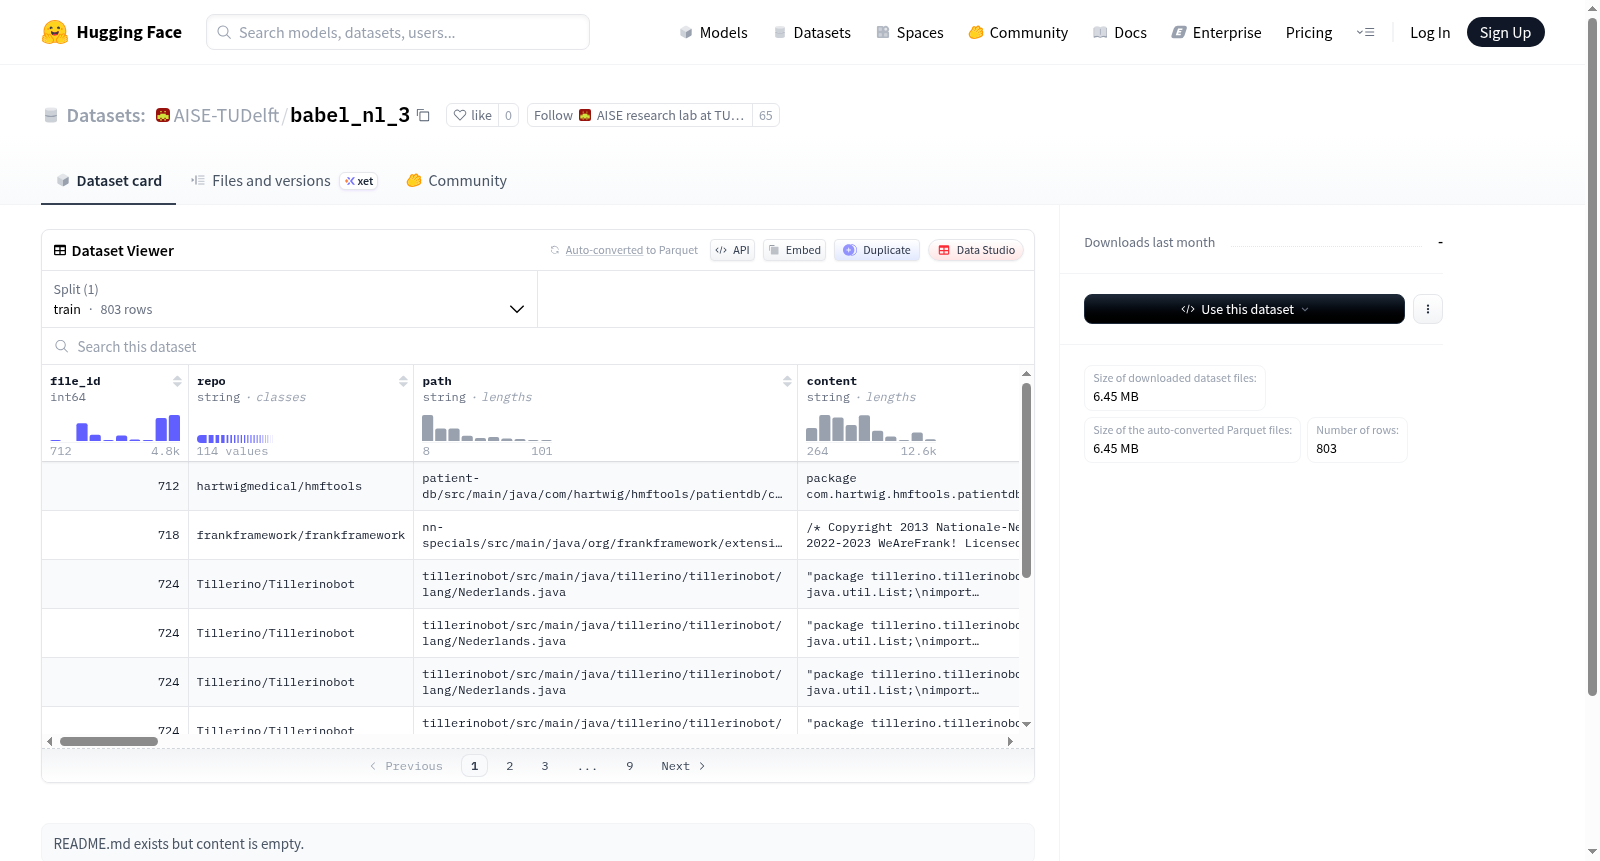Screen dimensions: 1600x861
Task: Click the API button
Action: [732, 250]
